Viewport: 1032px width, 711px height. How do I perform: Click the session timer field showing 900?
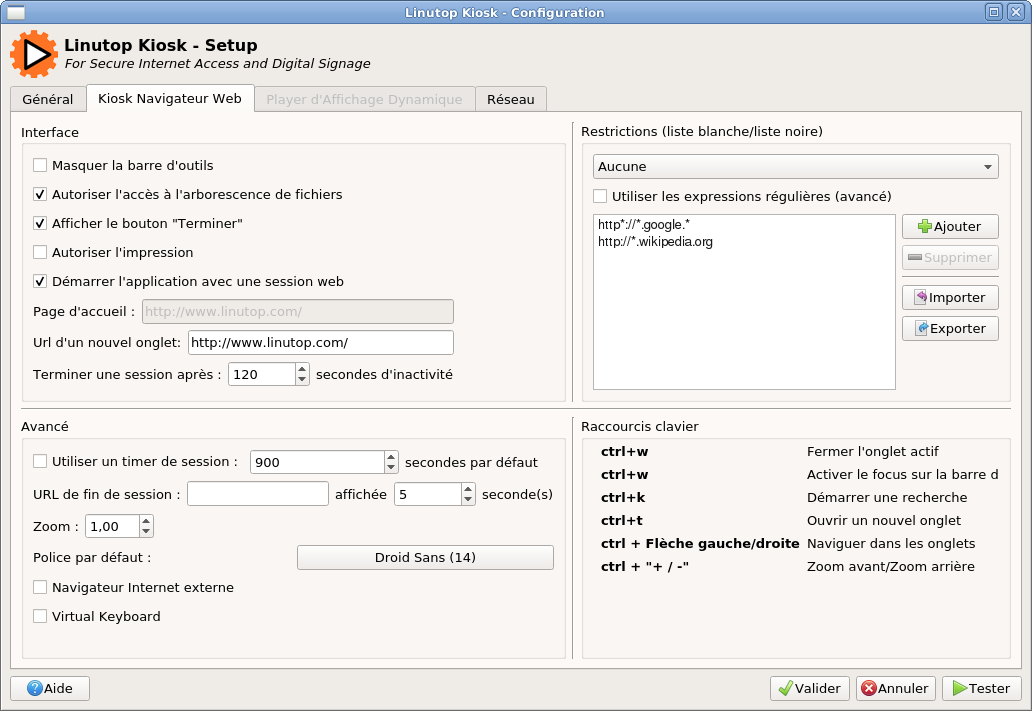[317, 462]
